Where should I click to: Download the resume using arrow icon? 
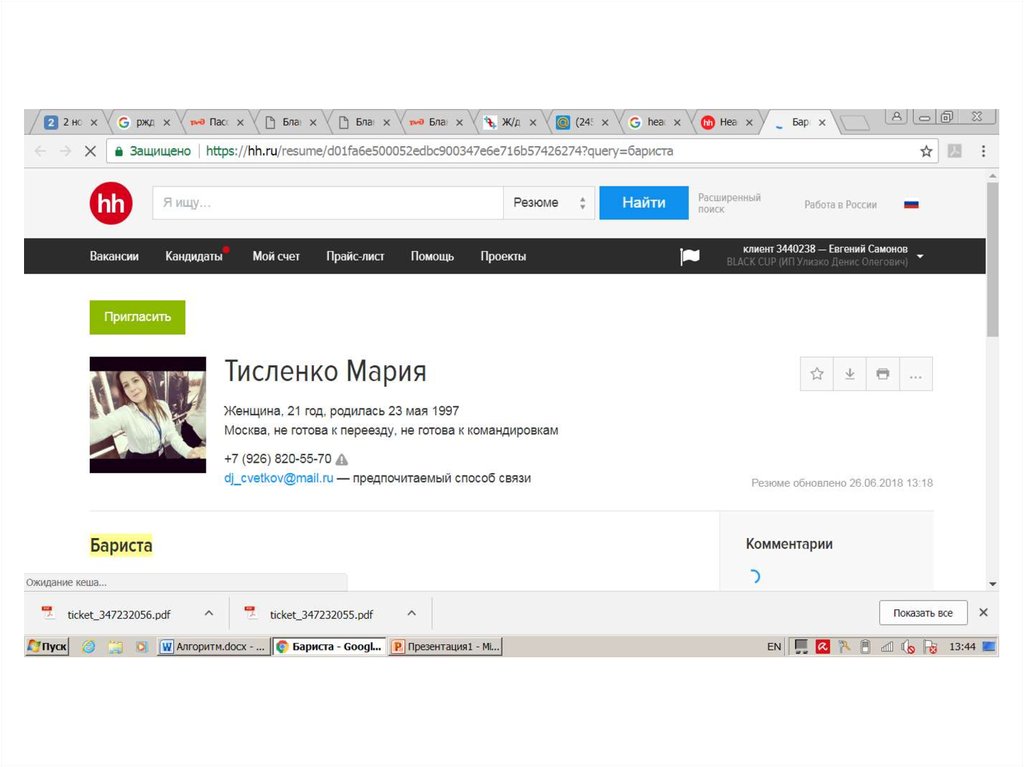[850, 374]
